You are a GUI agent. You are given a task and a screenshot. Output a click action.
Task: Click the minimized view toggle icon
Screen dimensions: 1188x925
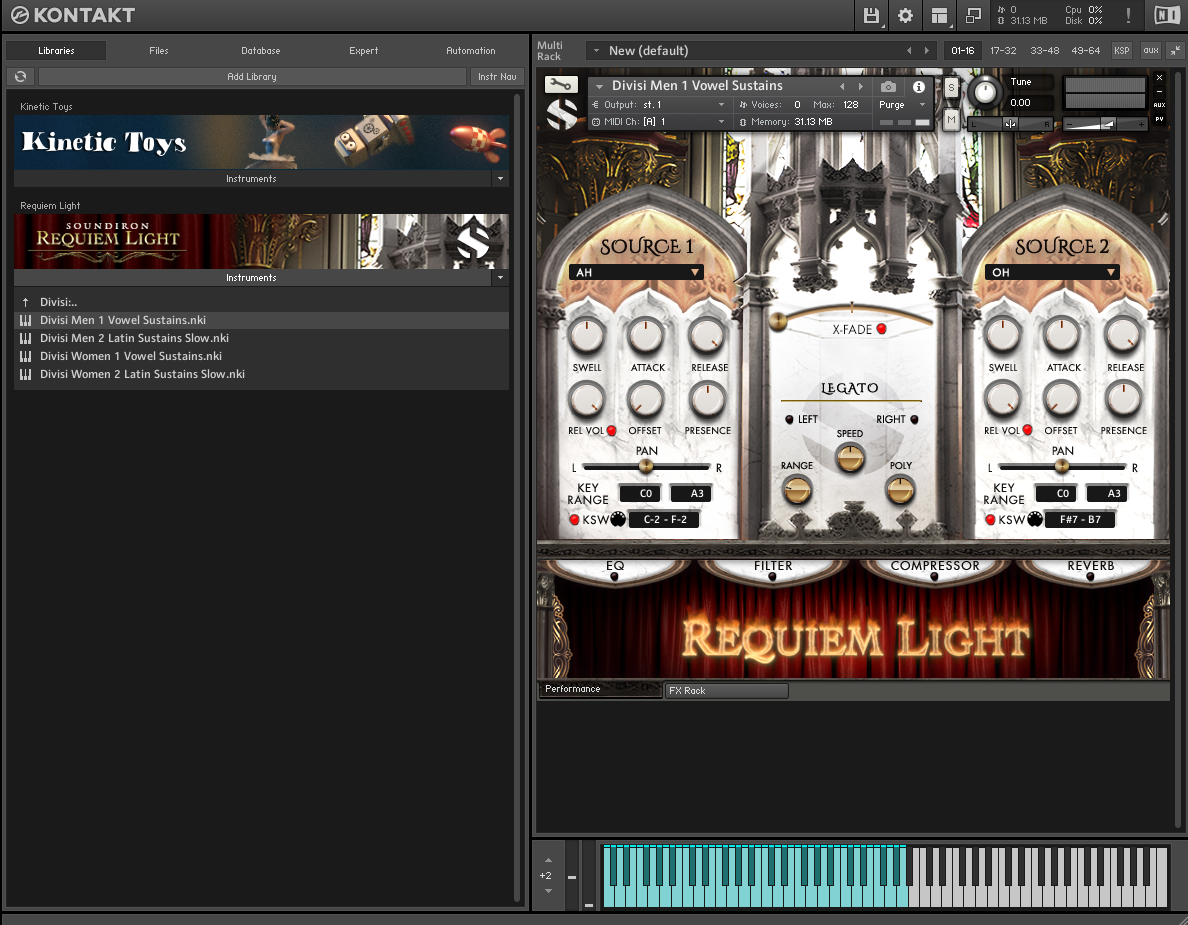(x=974, y=15)
